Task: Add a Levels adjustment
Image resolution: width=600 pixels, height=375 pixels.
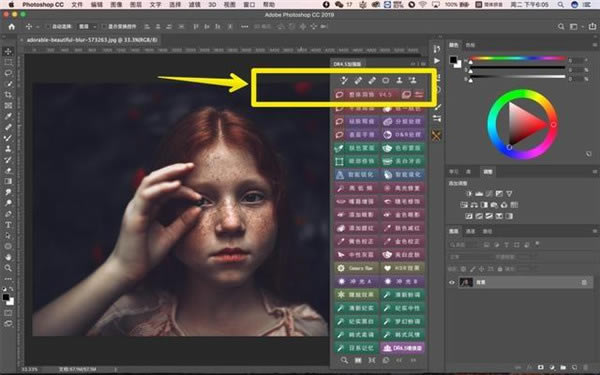Action: [479, 194]
